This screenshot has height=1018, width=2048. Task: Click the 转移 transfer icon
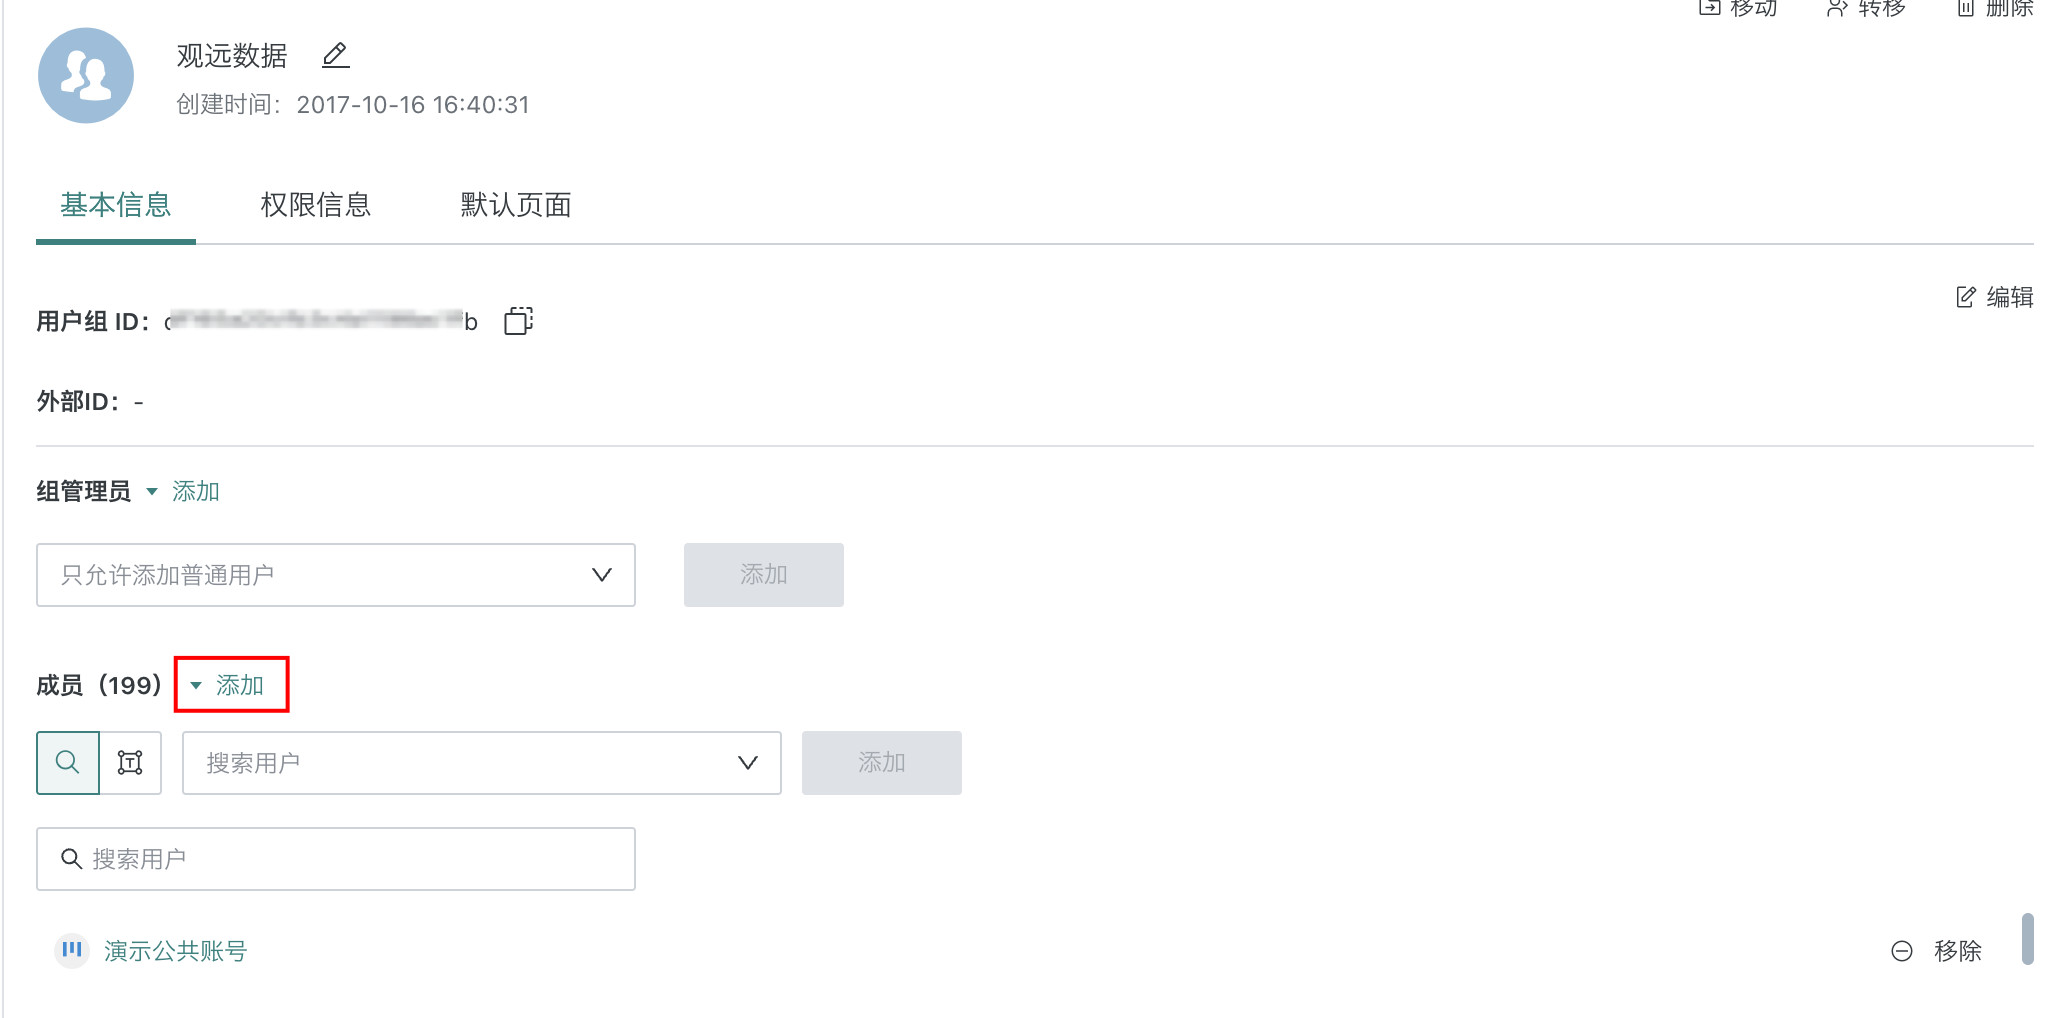point(1837,8)
